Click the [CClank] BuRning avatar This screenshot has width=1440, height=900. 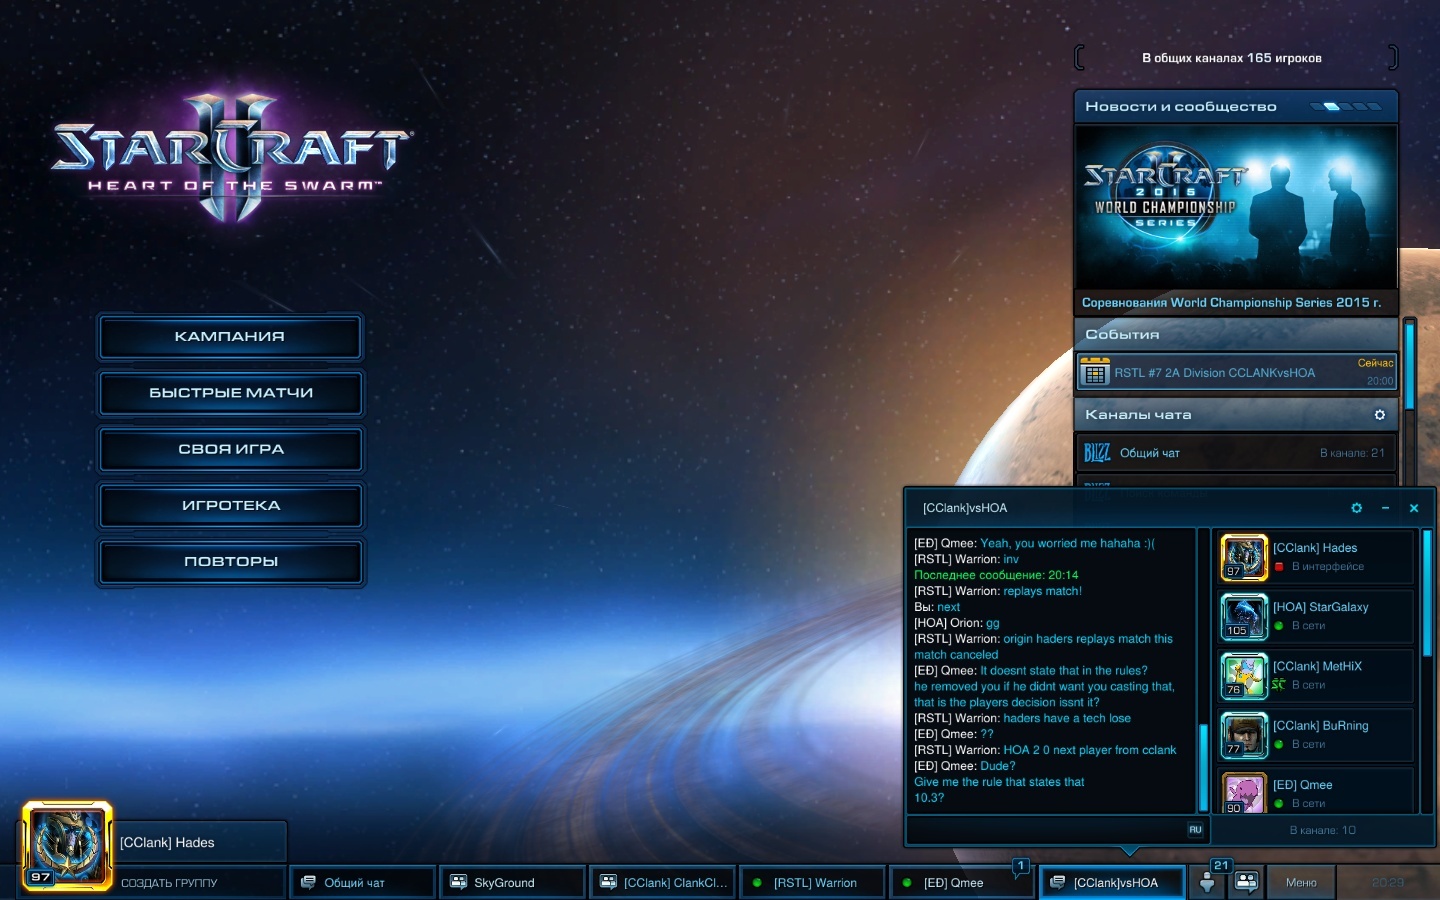1244,735
